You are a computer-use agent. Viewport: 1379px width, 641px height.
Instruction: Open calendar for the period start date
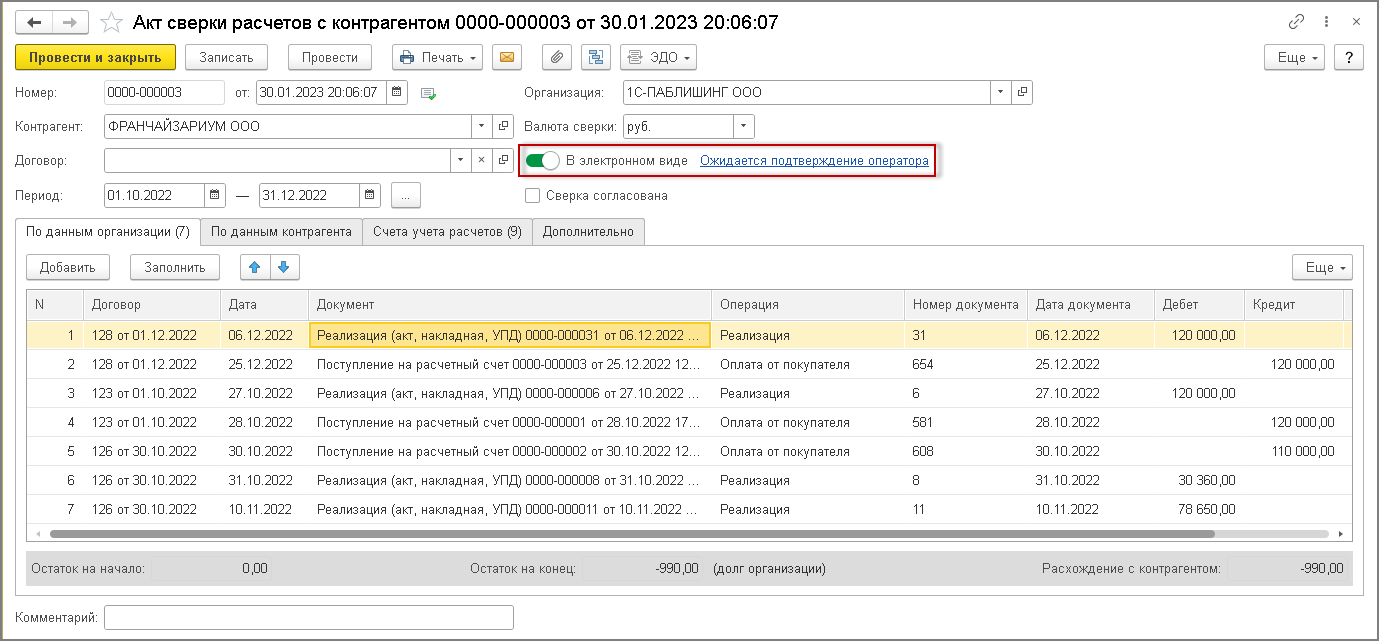coord(216,195)
